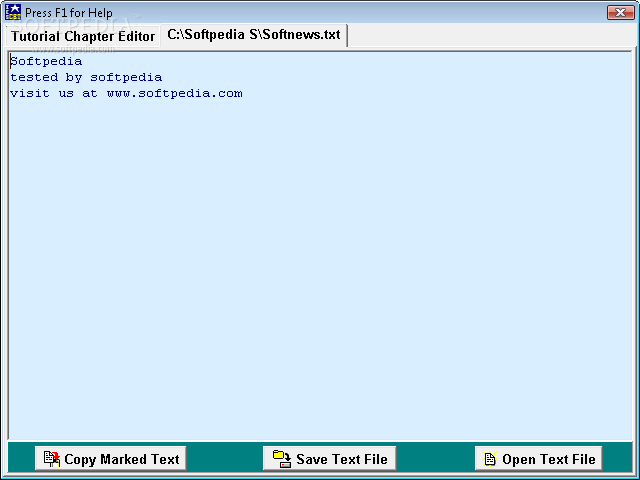Click the Copy Marked Text button
Viewport: 640px width, 480px height.
tap(111, 458)
